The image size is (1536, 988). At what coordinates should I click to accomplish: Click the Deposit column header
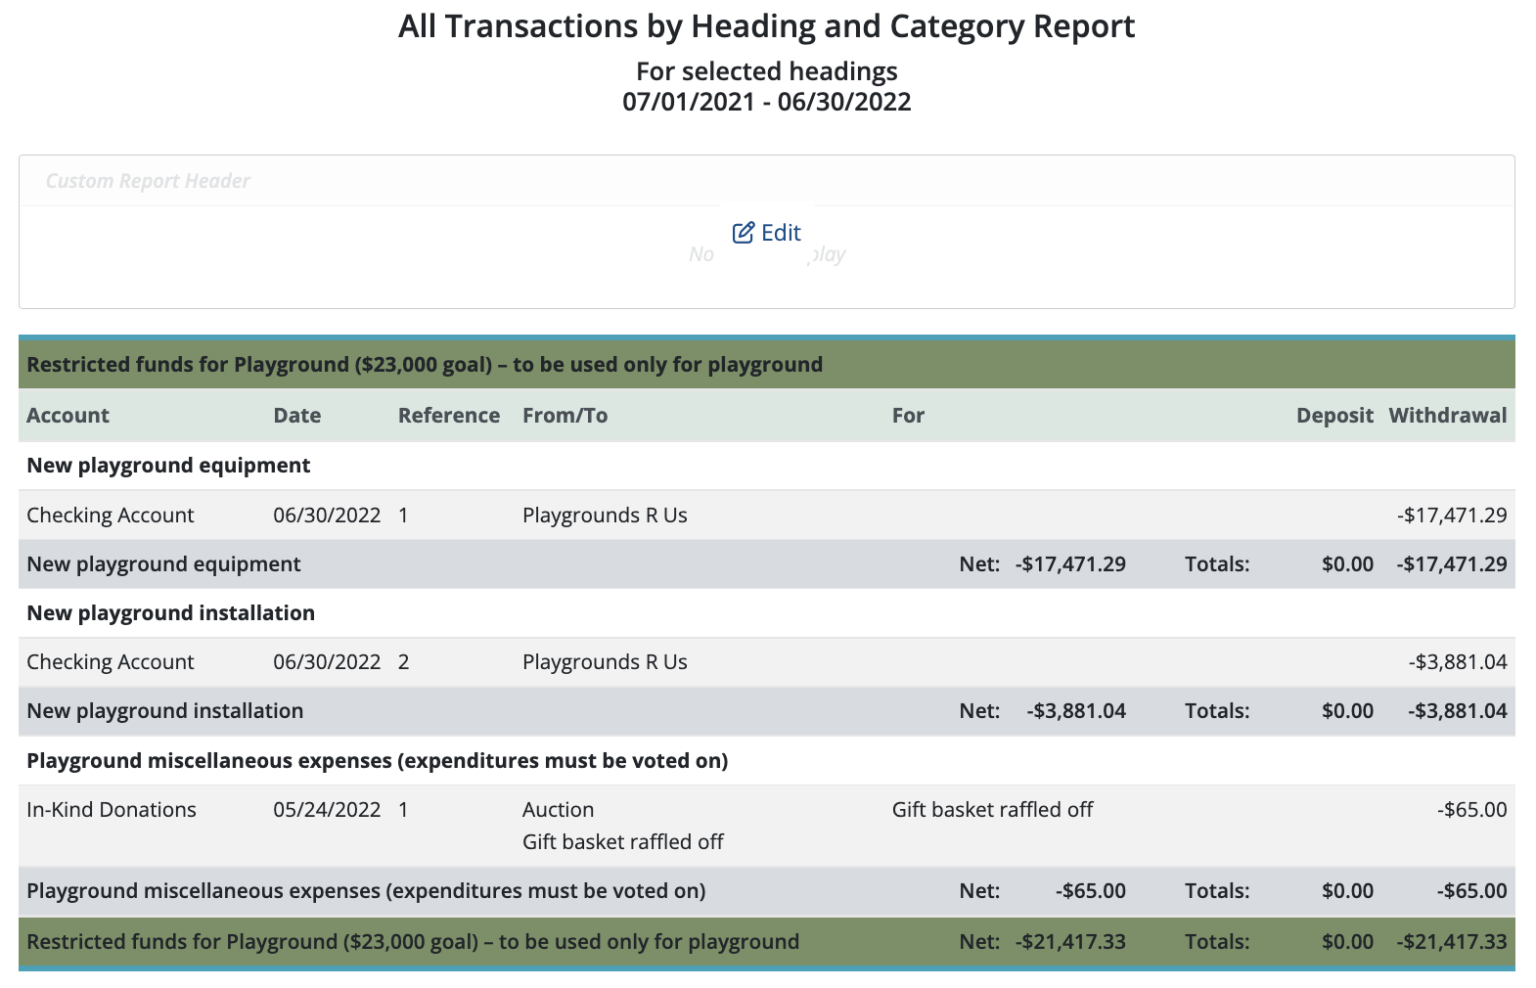click(1334, 415)
